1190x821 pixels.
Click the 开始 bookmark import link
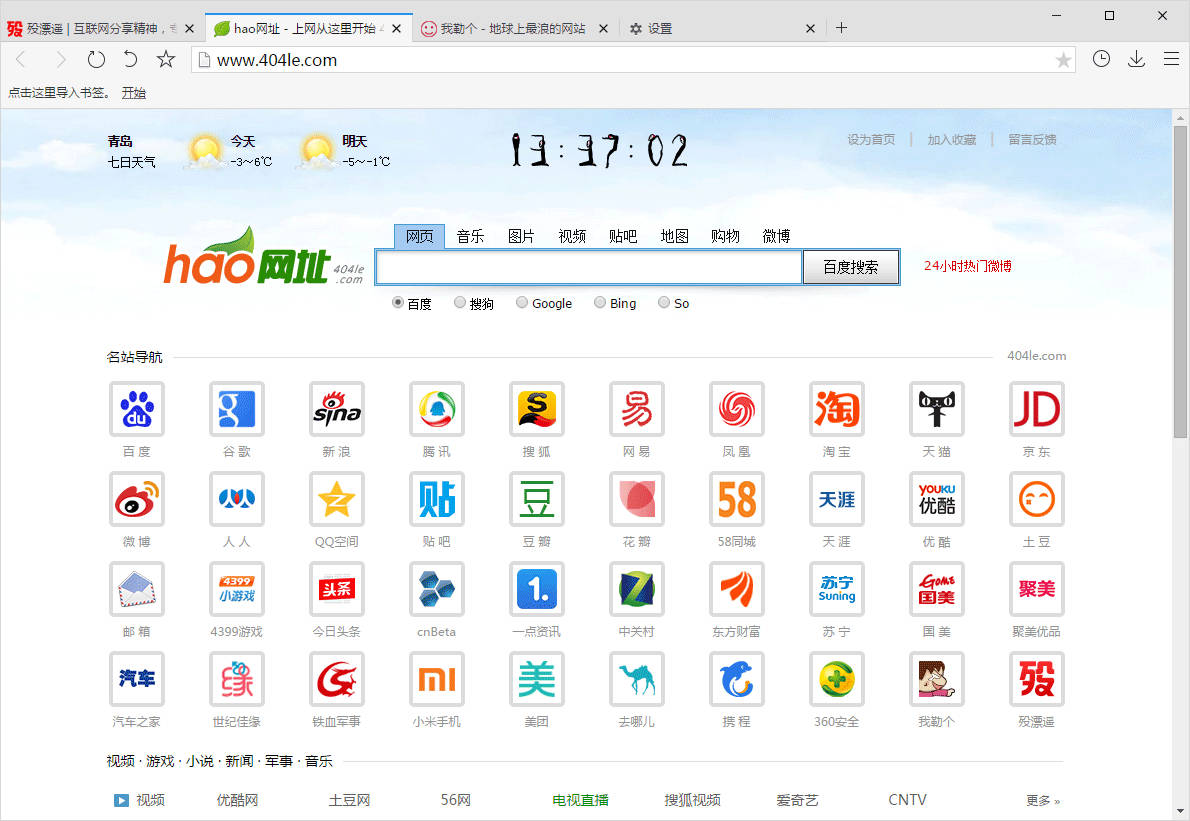134,93
